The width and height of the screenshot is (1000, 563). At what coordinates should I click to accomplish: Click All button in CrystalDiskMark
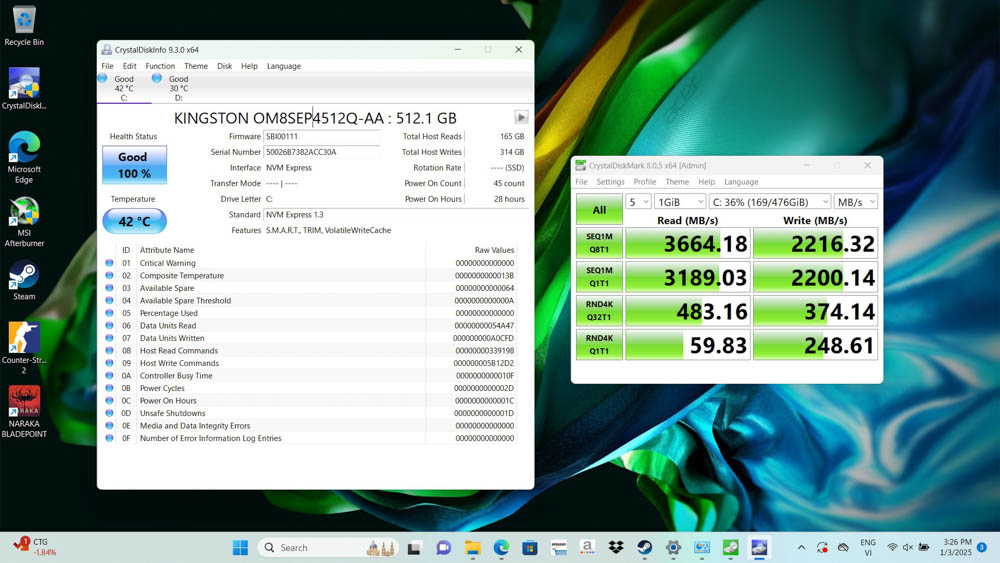(599, 209)
